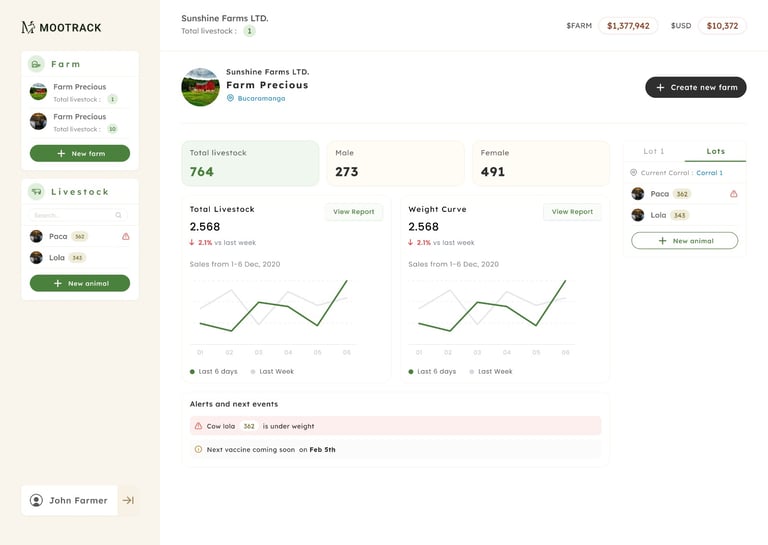
Task: Click Paca's alert icon in Lots panel
Action: point(734,194)
